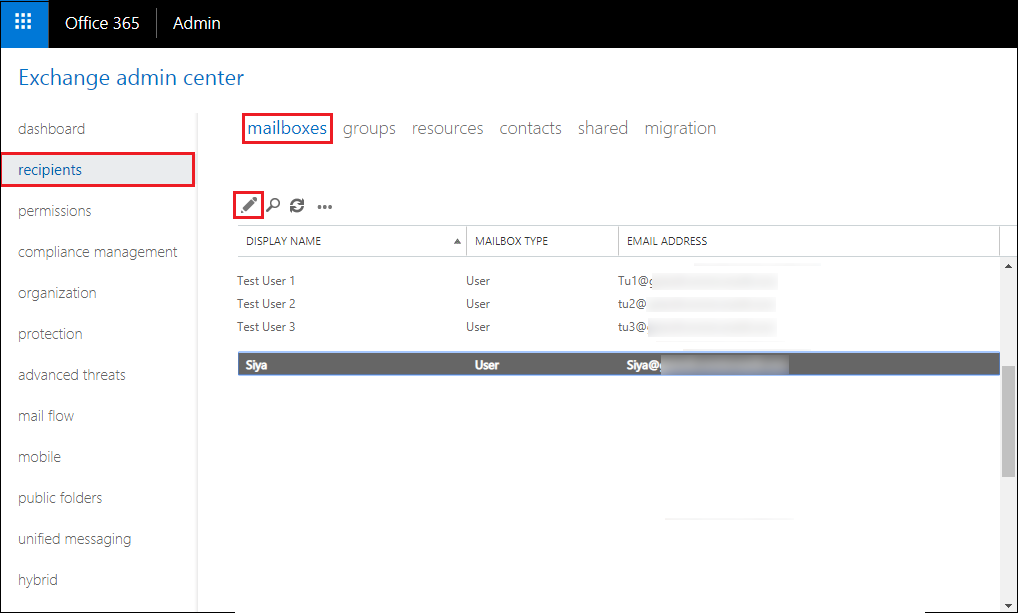The image size is (1018, 613).
Task: Select the Test User 3 row
Action: 618,327
